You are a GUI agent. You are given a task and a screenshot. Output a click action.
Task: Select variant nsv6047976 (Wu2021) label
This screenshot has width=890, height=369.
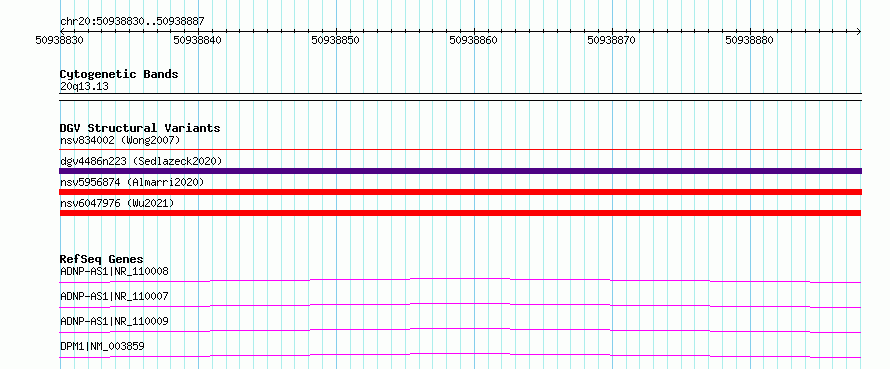point(117,203)
